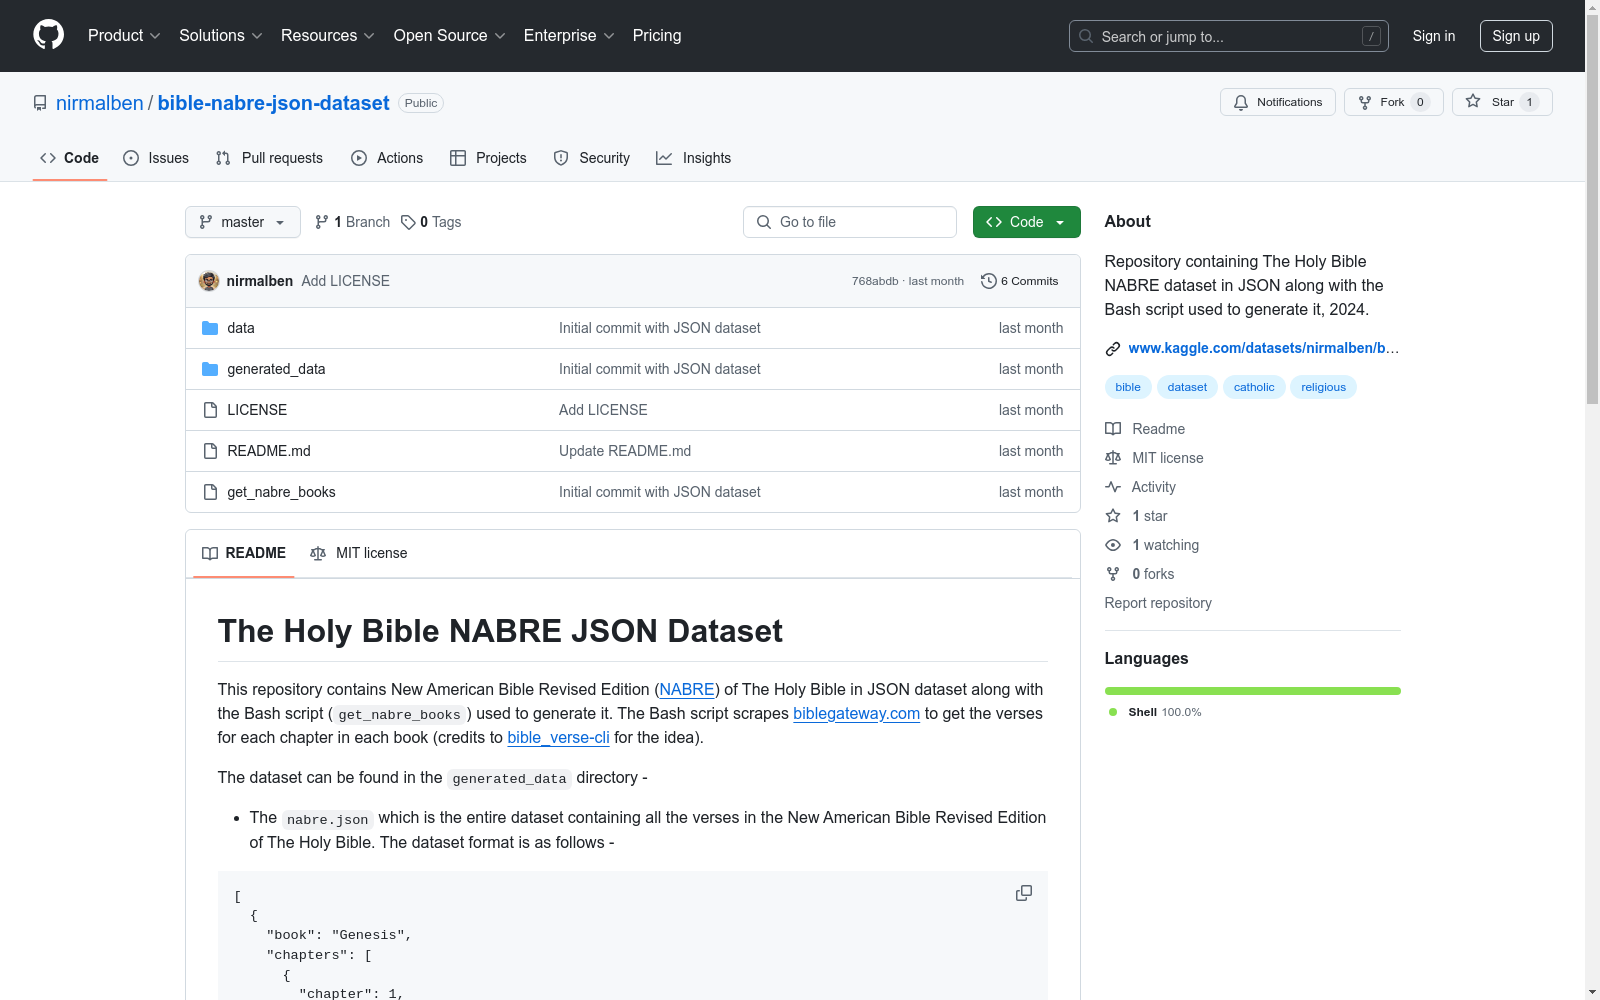Expand the Product menu
The image size is (1600, 1000).
tap(124, 35)
